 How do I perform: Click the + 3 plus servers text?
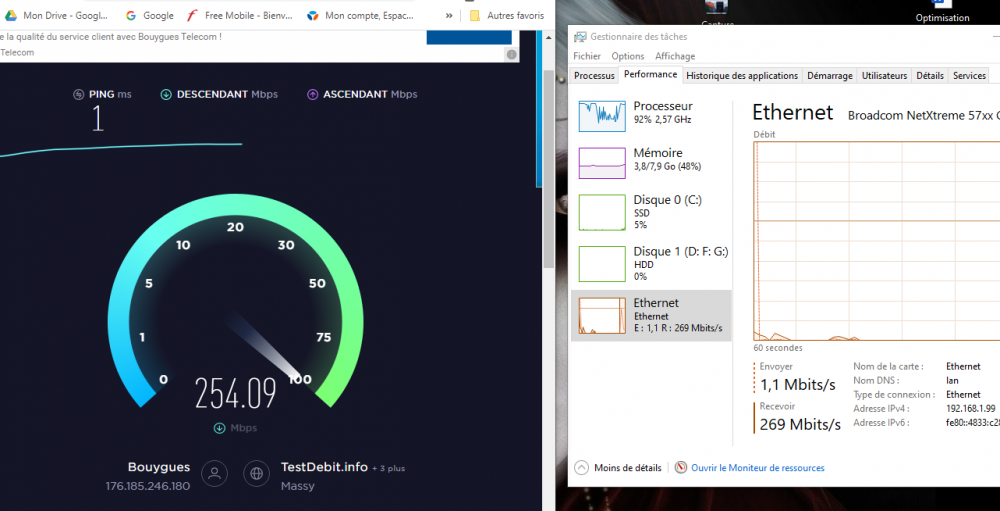pyautogui.click(x=388, y=468)
